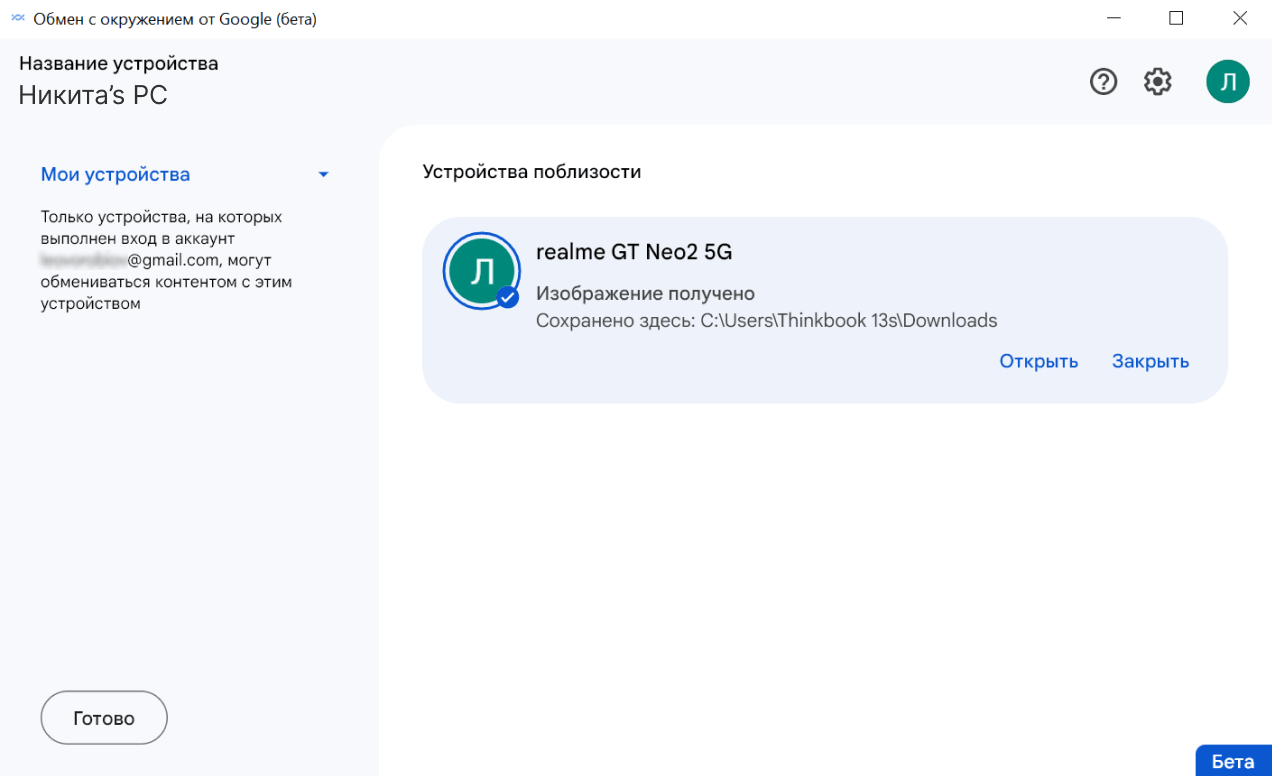Click the Устройства поблизости heading
This screenshot has width=1272, height=776.
[x=531, y=172]
